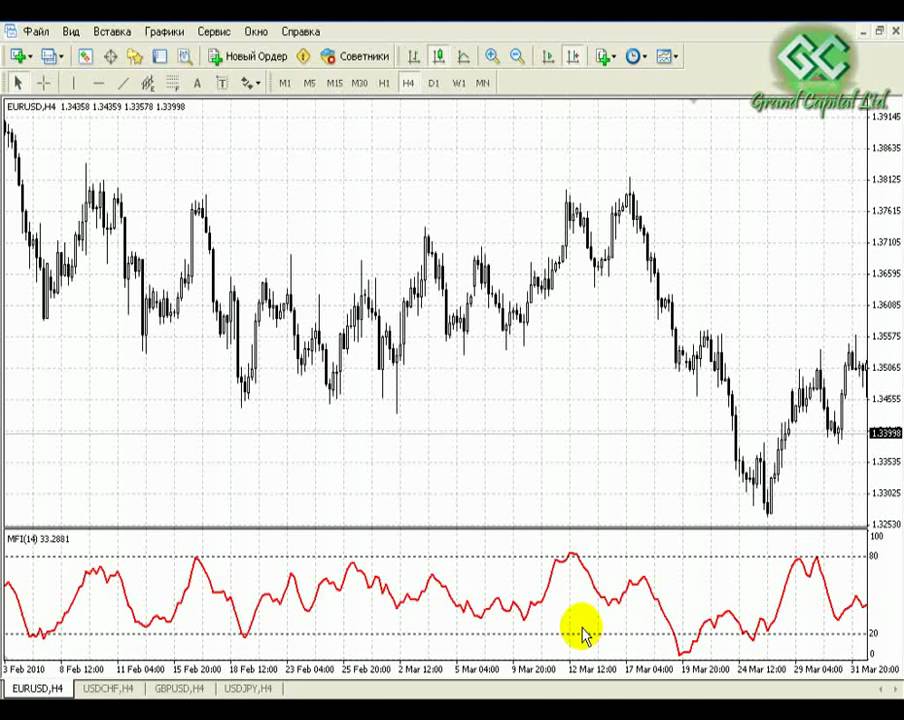Image resolution: width=904 pixels, height=720 pixels.
Task: Select the crosshair tool
Action: [x=43, y=83]
